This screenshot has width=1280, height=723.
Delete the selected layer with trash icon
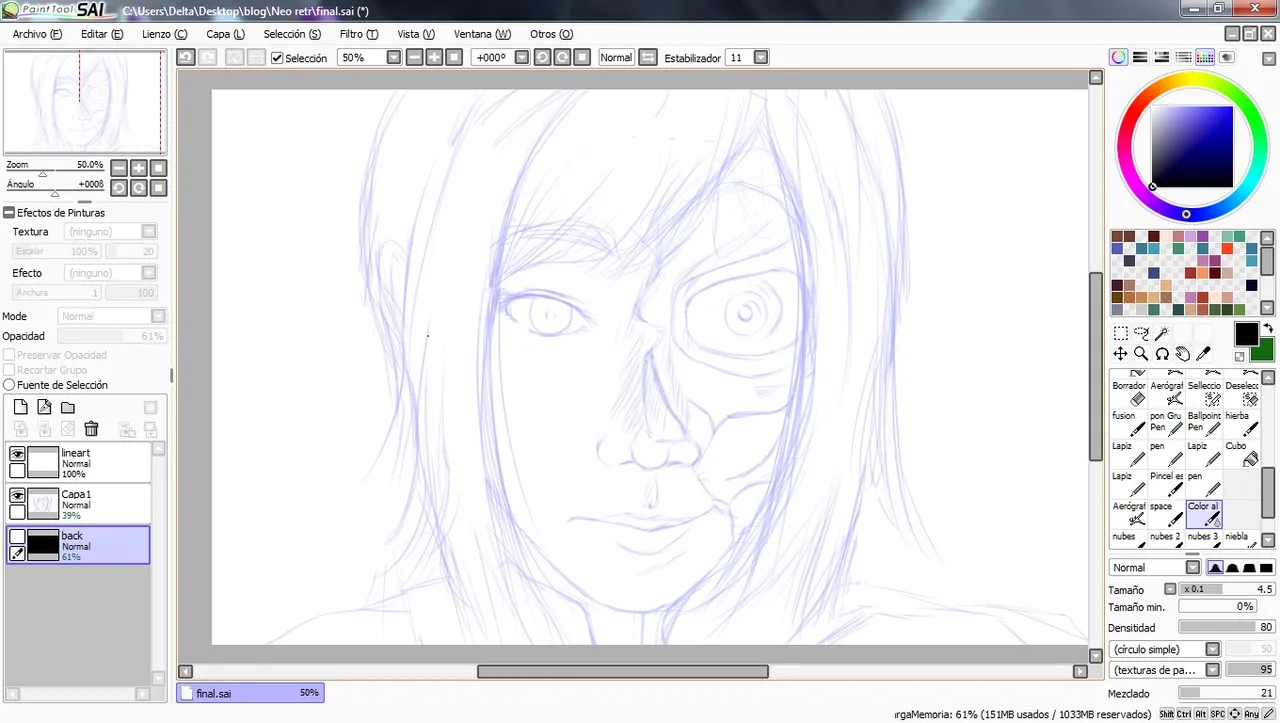[x=91, y=429]
